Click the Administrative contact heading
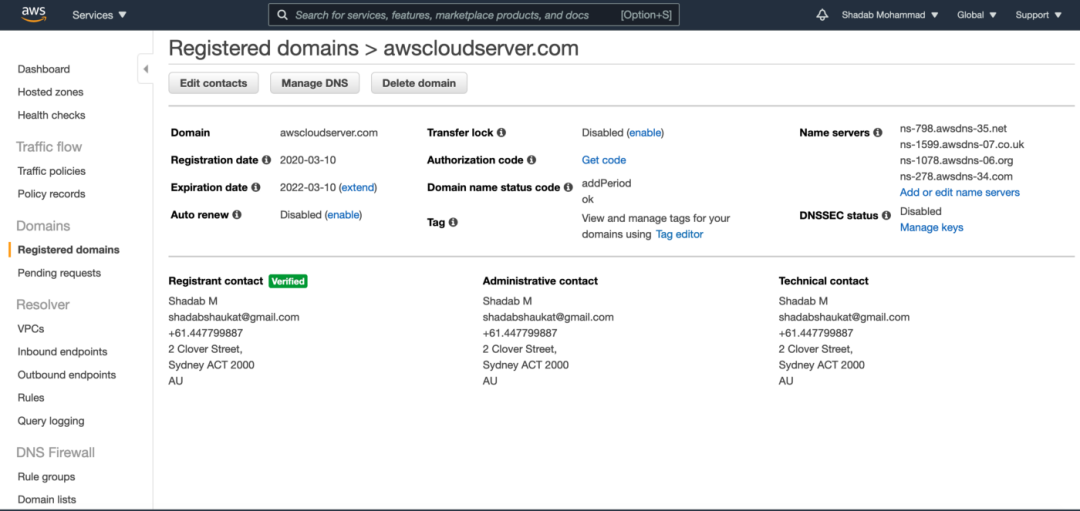This screenshot has width=1080, height=511. [540, 281]
